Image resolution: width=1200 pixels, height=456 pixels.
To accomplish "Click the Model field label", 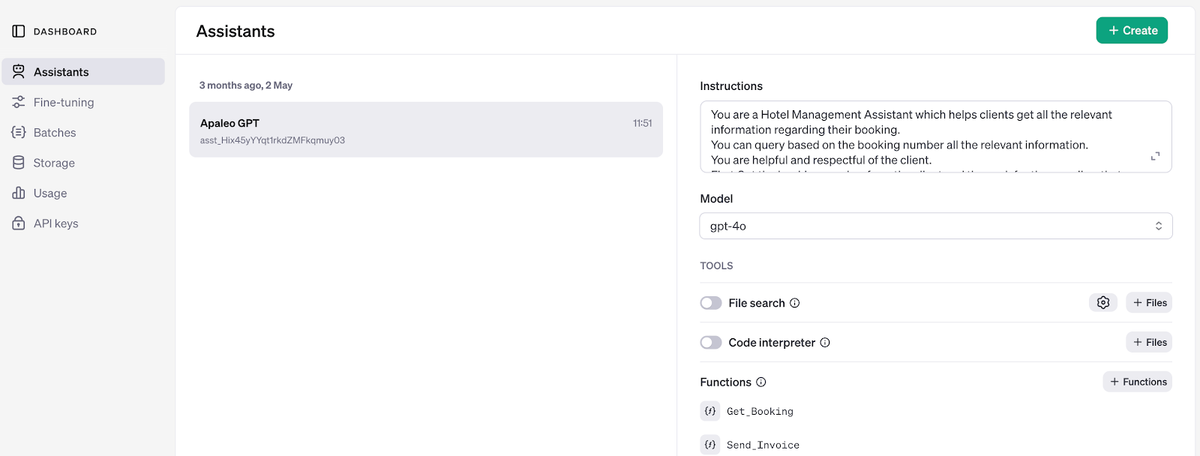I will point(716,199).
